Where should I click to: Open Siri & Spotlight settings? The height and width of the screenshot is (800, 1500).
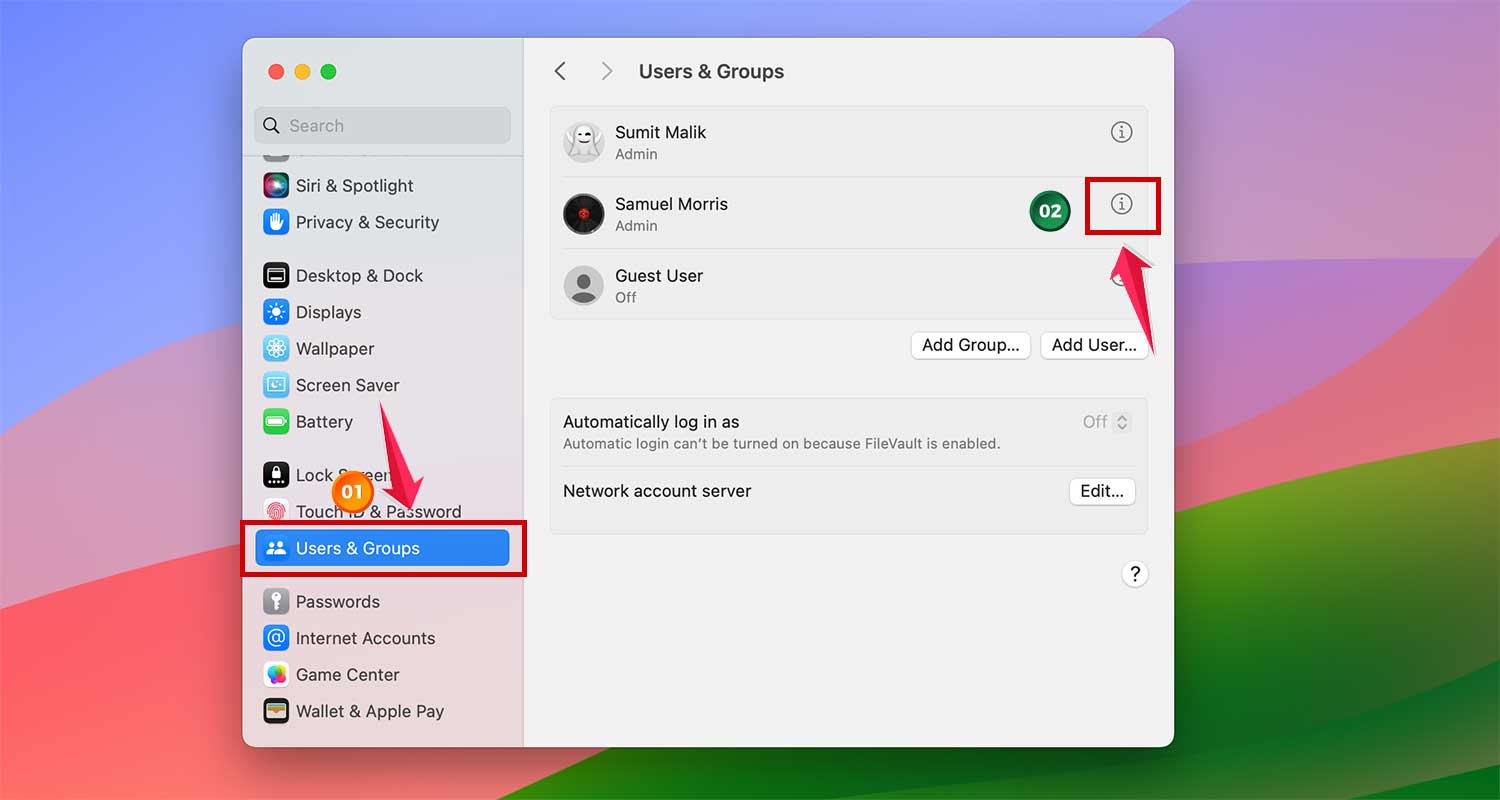click(x=354, y=185)
